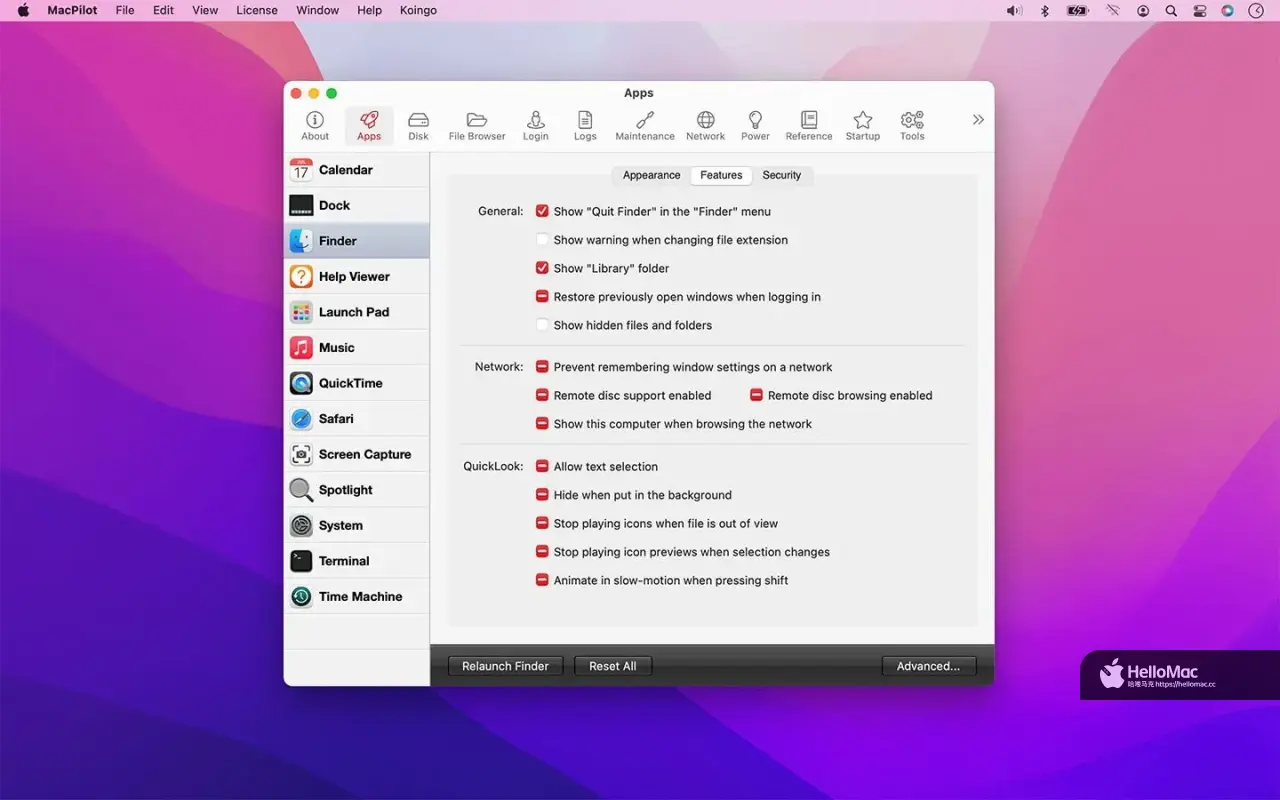Image resolution: width=1280 pixels, height=800 pixels.
Task: Expand the toolbar overflow chevron
Action: 978,120
